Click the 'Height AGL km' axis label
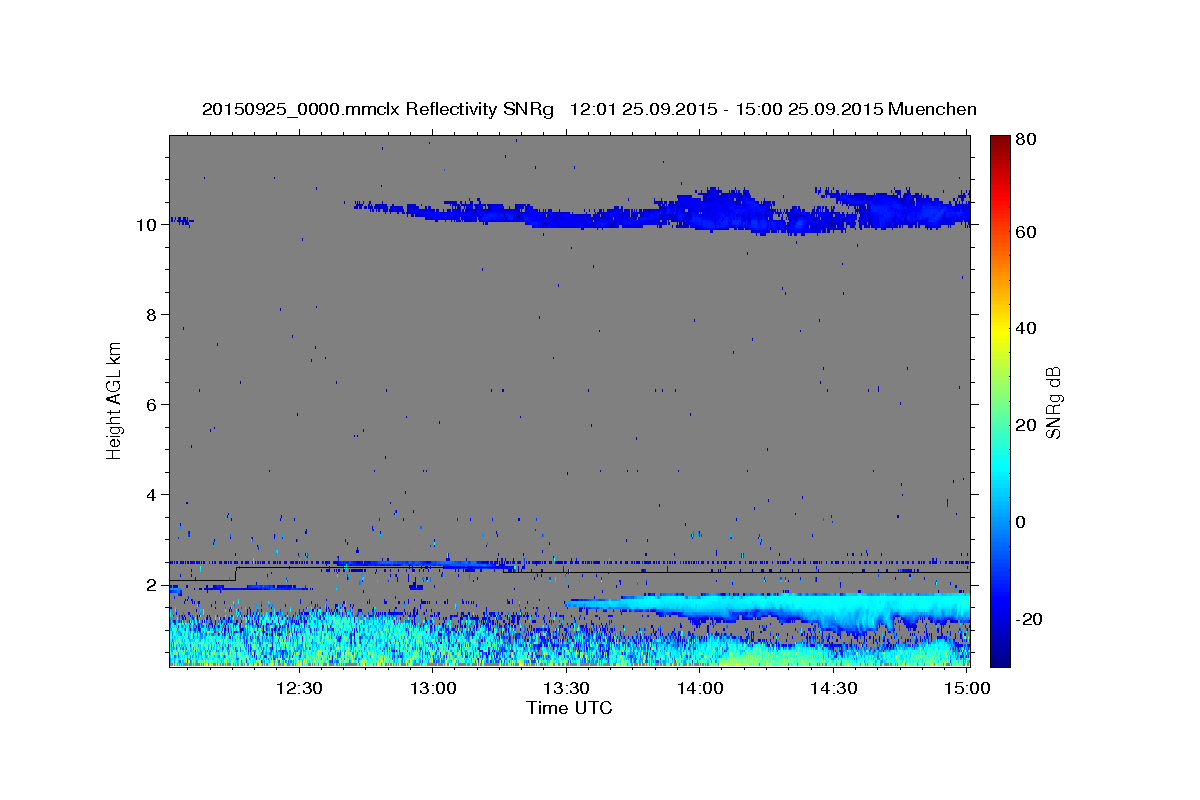Screen dimensions: 1200x800 114,400
